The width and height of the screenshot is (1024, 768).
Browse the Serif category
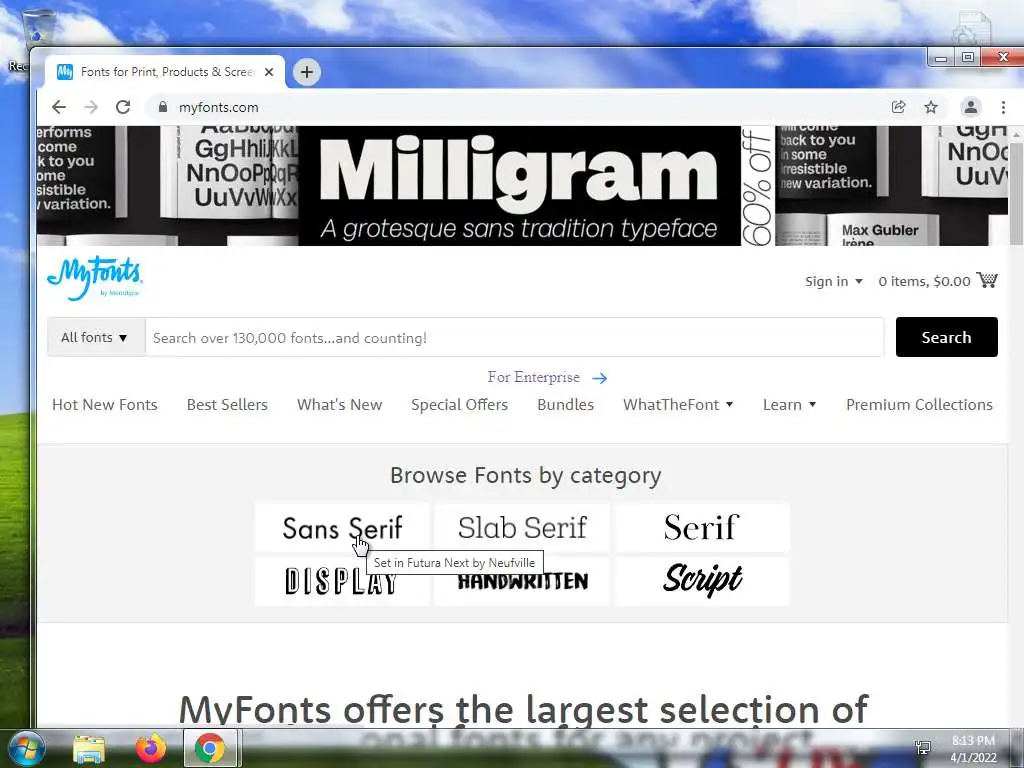(x=702, y=528)
